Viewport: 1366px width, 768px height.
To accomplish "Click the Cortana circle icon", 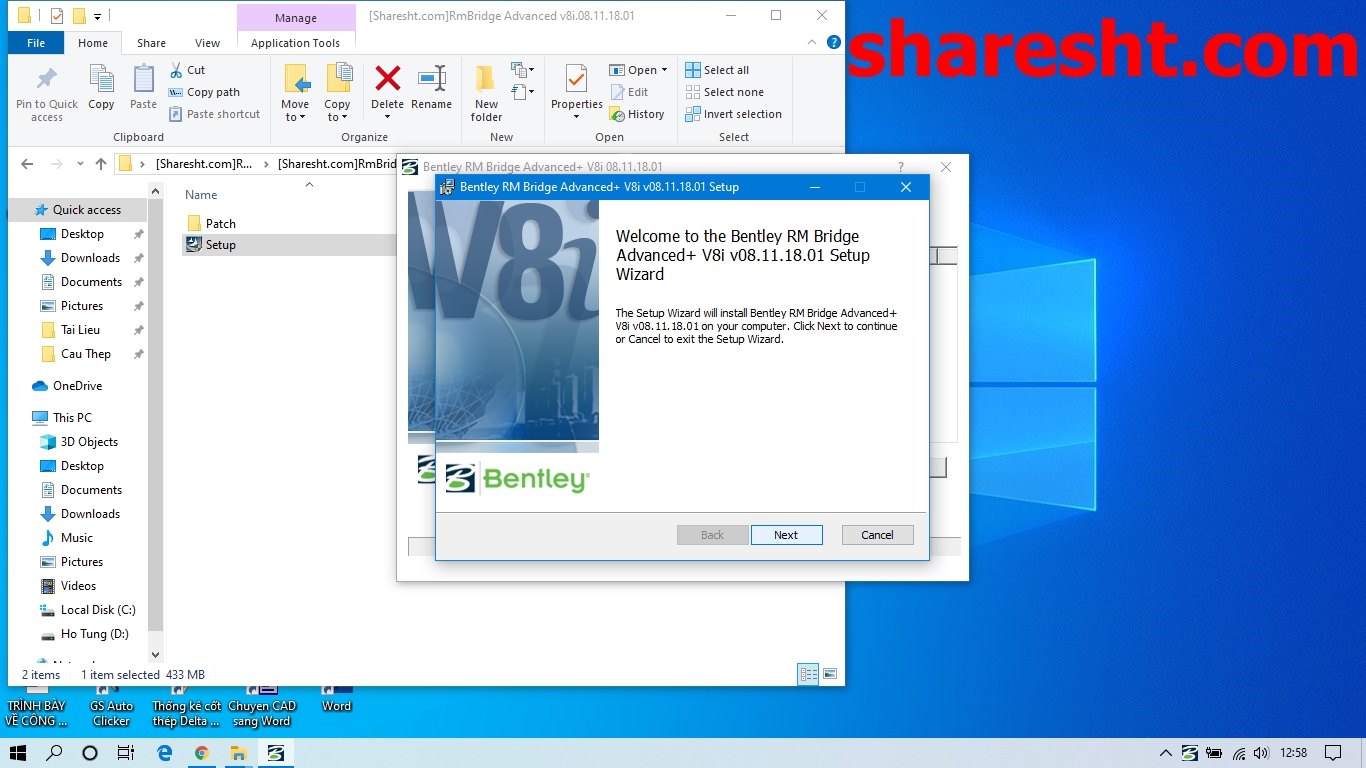I will [89, 753].
